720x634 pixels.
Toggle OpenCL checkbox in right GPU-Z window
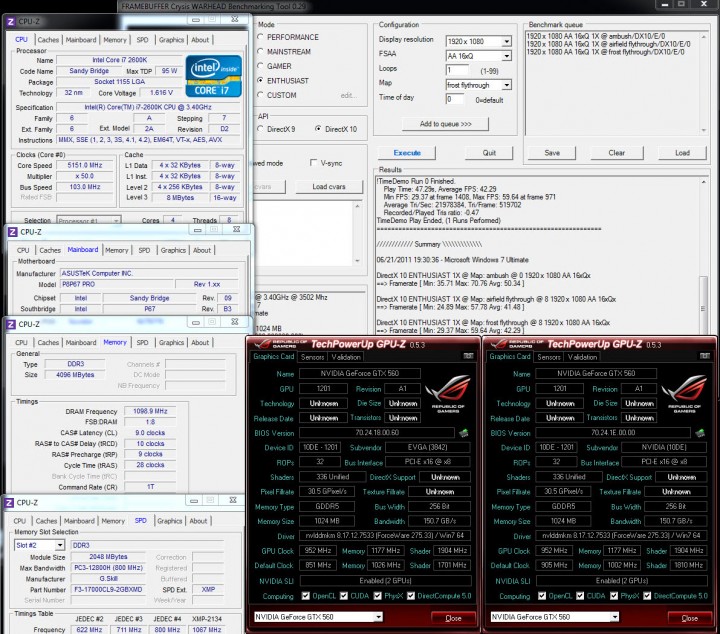pos(542,596)
